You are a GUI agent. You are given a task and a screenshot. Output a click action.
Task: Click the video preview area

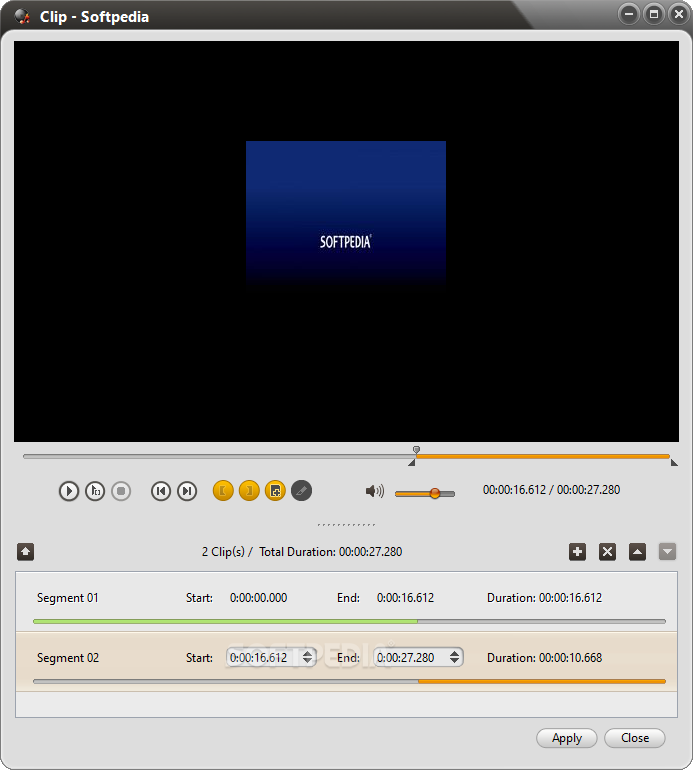click(346, 241)
